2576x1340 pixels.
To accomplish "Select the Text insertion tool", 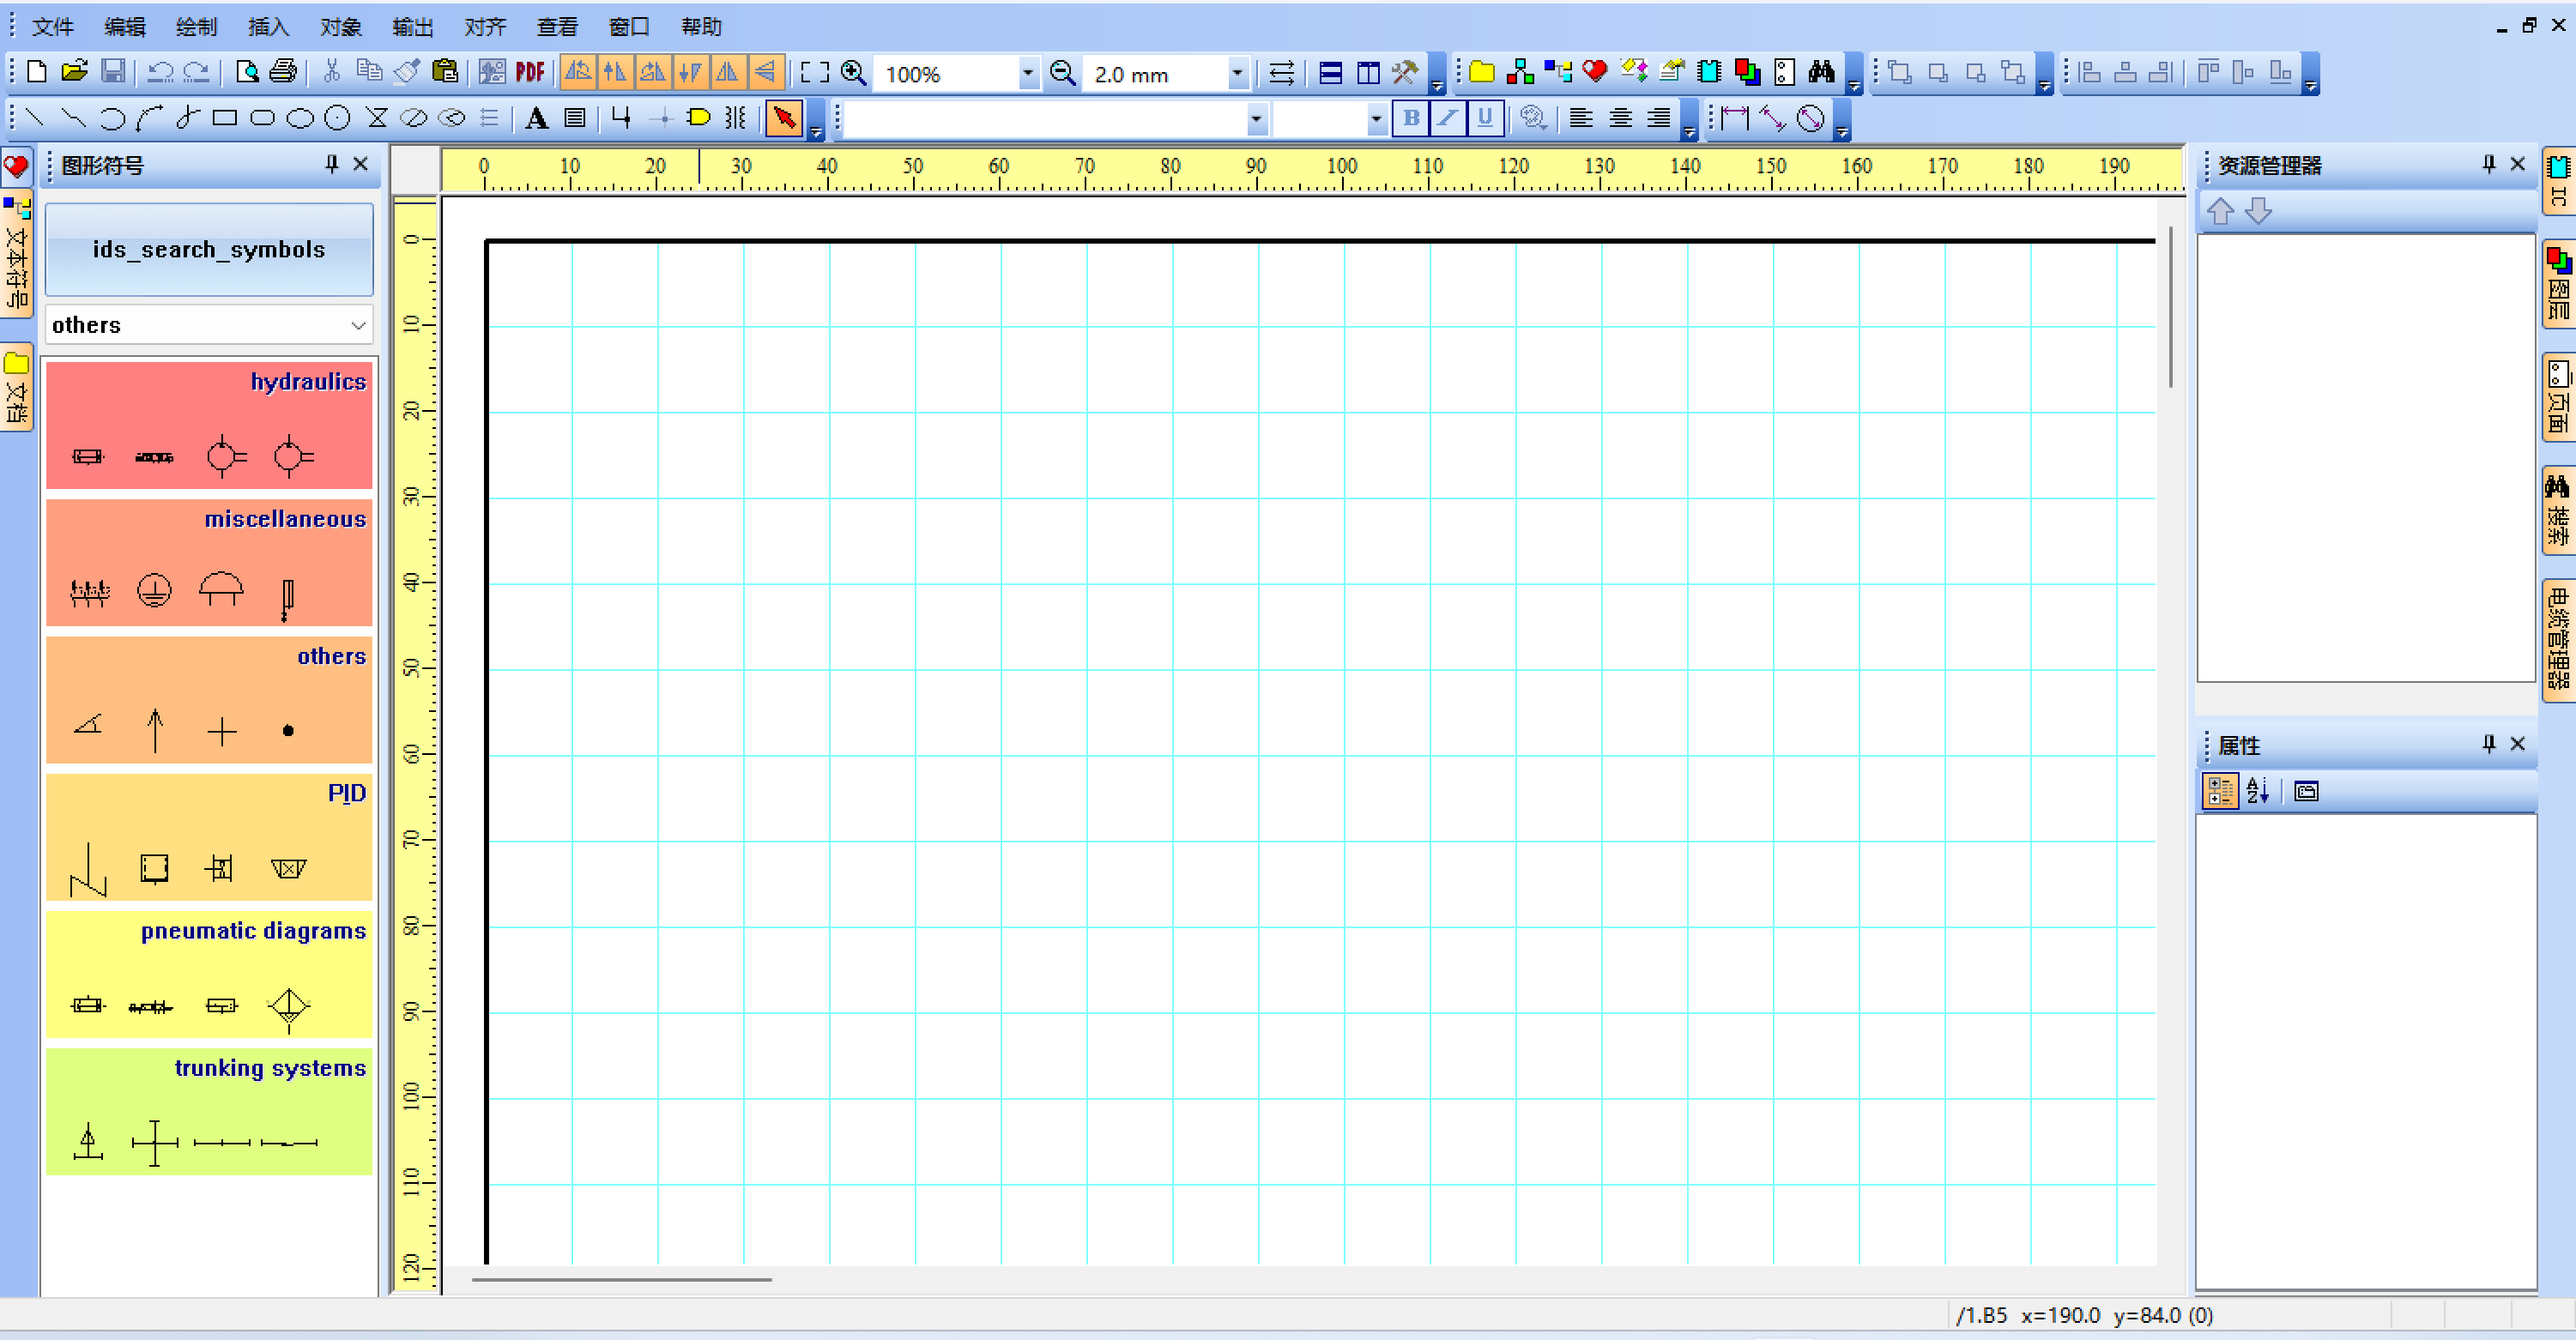I will click(x=537, y=118).
